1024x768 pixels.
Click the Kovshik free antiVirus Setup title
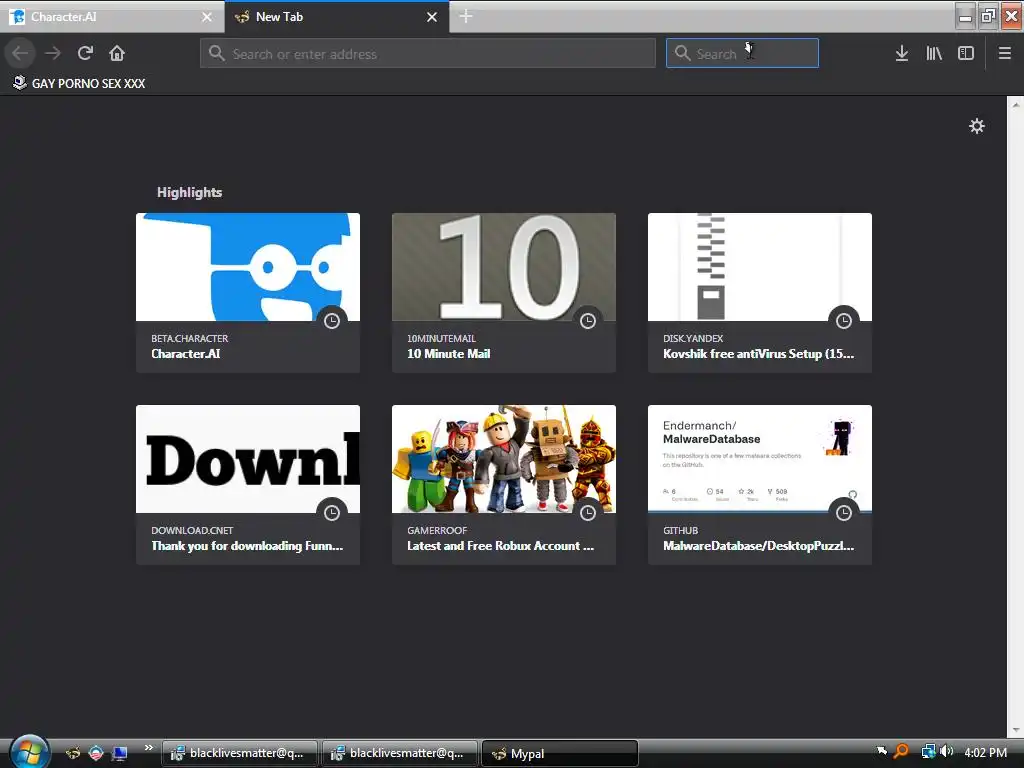(758, 354)
